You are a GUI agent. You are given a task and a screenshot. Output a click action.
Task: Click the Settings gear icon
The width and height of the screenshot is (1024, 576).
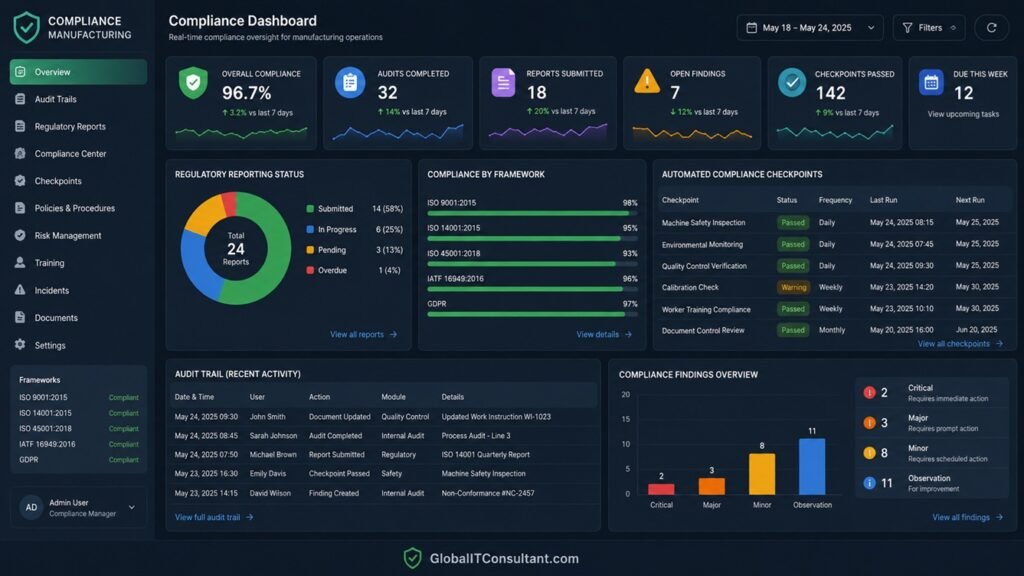pyautogui.click(x=20, y=345)
